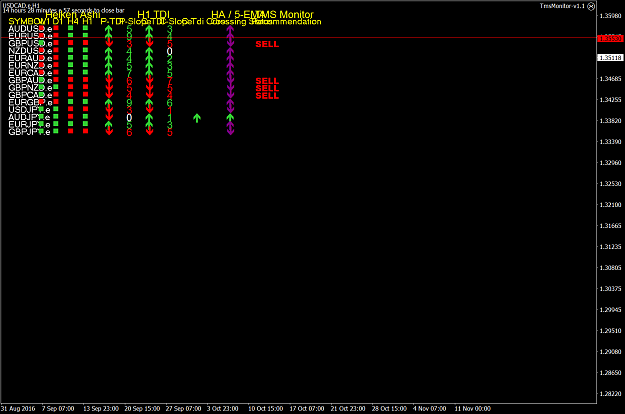Image resolution: width=625 pixels, height=414 pixels.
Task: Click the 3 Oct 23:00 date on time axis
Action: coord(222,409)
